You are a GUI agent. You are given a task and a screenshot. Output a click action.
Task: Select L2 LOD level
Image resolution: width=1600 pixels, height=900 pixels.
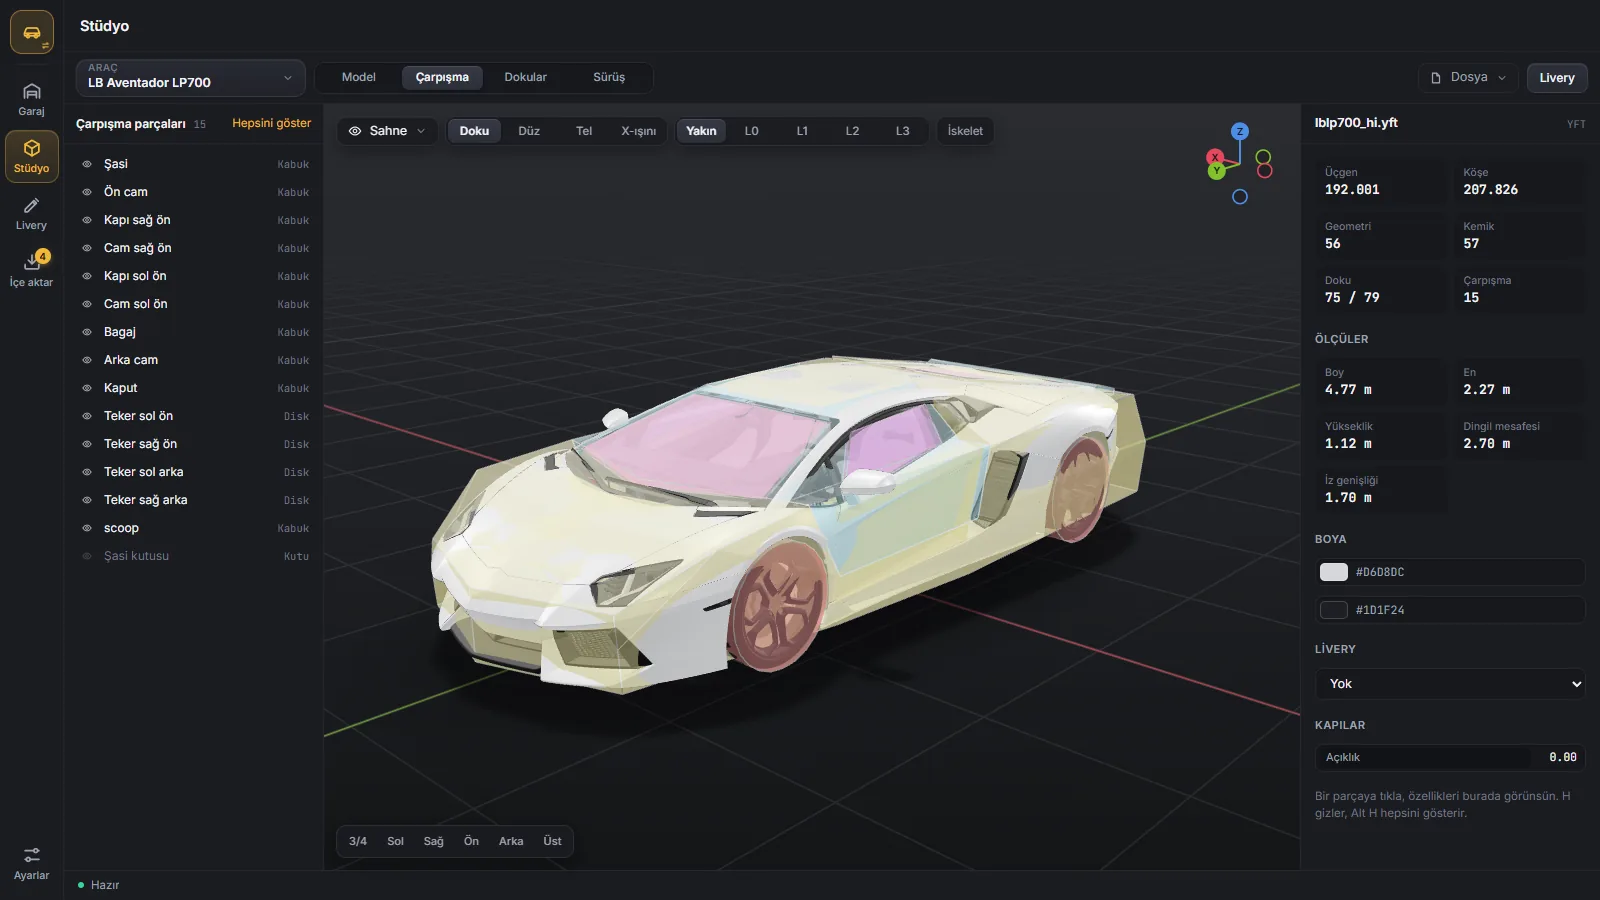point(852,131)
